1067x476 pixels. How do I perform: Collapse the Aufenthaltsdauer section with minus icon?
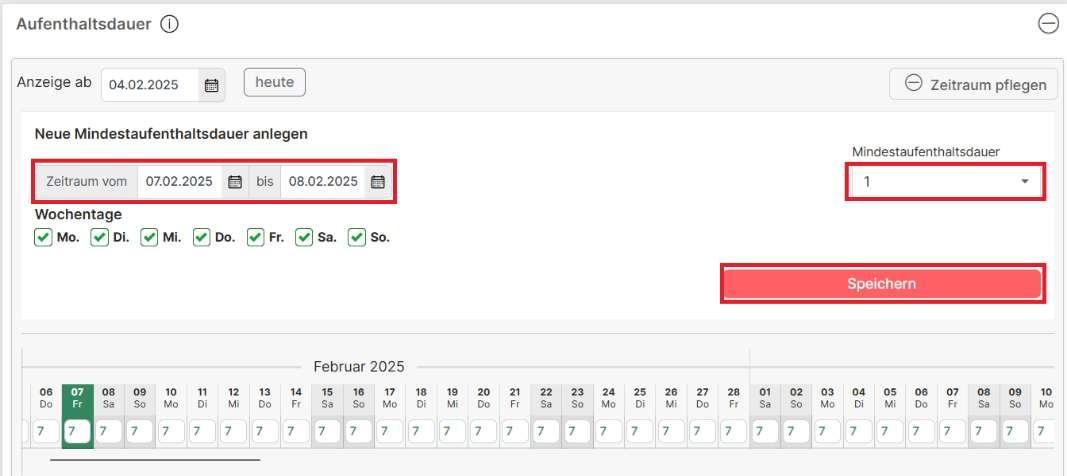click(x=1048, y=24)
